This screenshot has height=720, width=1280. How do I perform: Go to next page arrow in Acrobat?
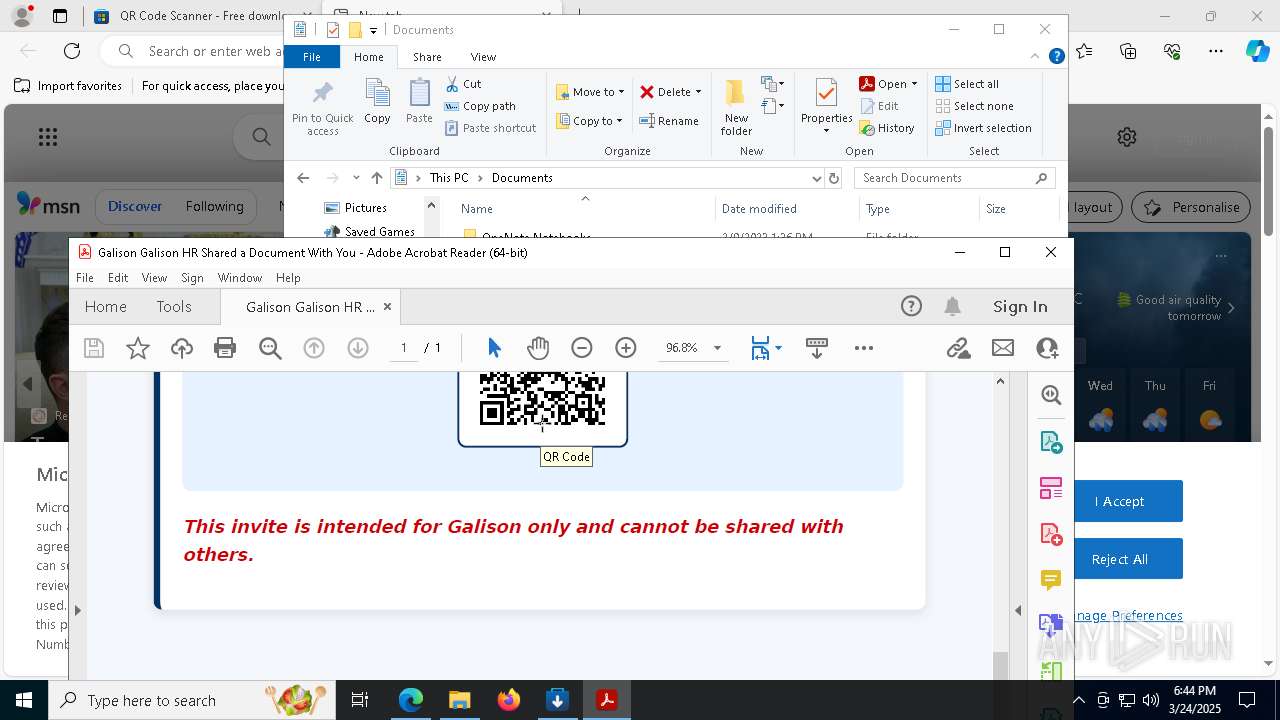pos(358,348)
